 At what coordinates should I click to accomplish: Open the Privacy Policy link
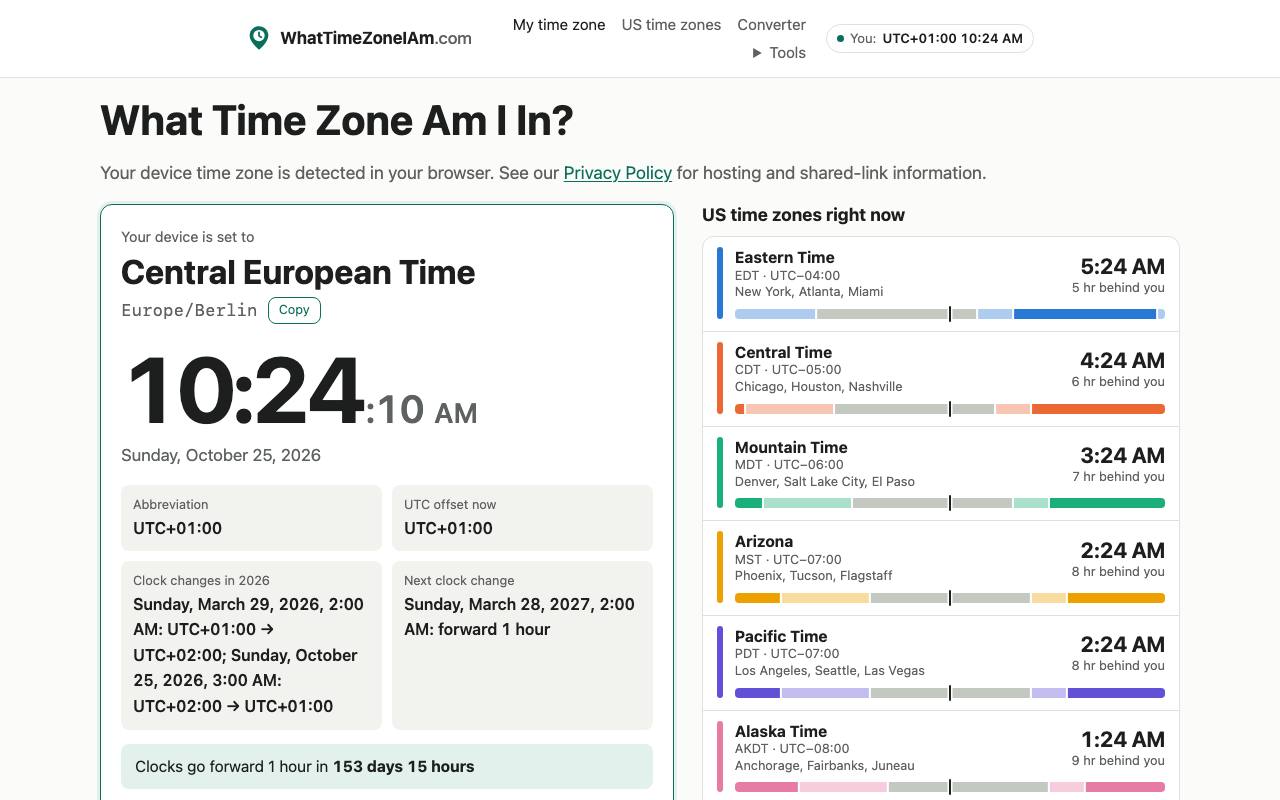pos(617,173)
